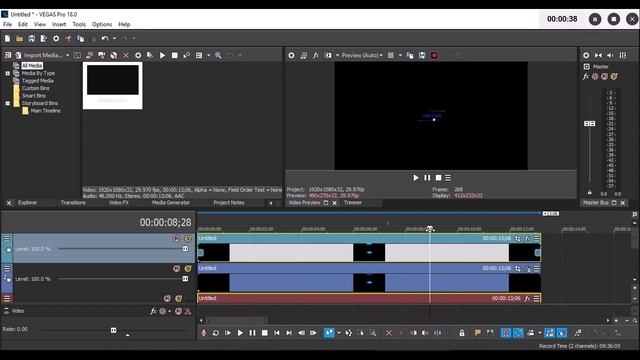This screenshot has width=640, height=360.
Task: Open the Insert menu
Action: click(x=59, y=24)
